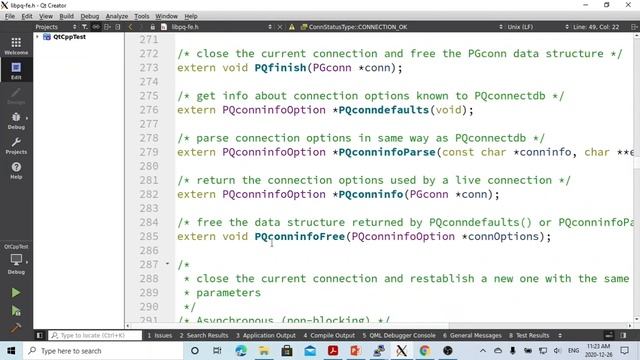Split the Projects side panel
This screenshot has height=360, width=640.
pyautogui.click(x=107, y=27)
